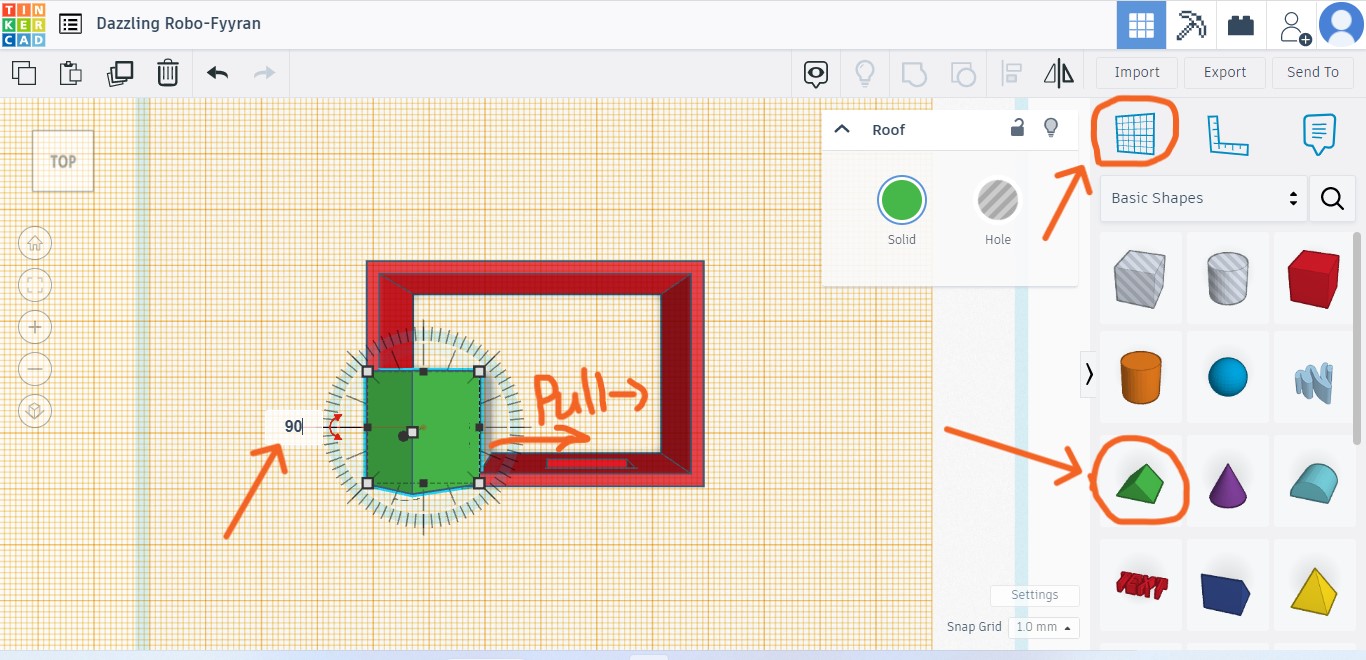1366x660 pixels.
Task: Open the Align tool
Action: 1011,73
